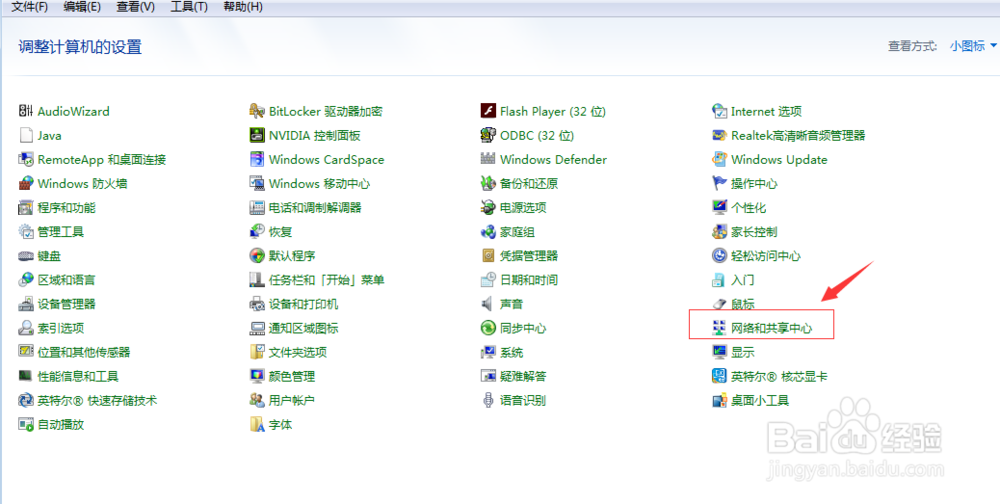The width and height of the screenshot is (1000, 504).
Task: Open the 任务栏和「开始」菜单 link
Action: pyautogui.click(x=327, y=280)
